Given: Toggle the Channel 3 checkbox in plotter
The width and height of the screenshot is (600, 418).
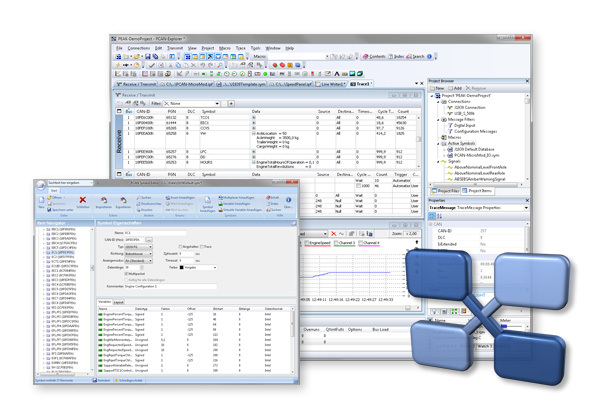Looking at the screenshot, I should click(x=336, y=243).
